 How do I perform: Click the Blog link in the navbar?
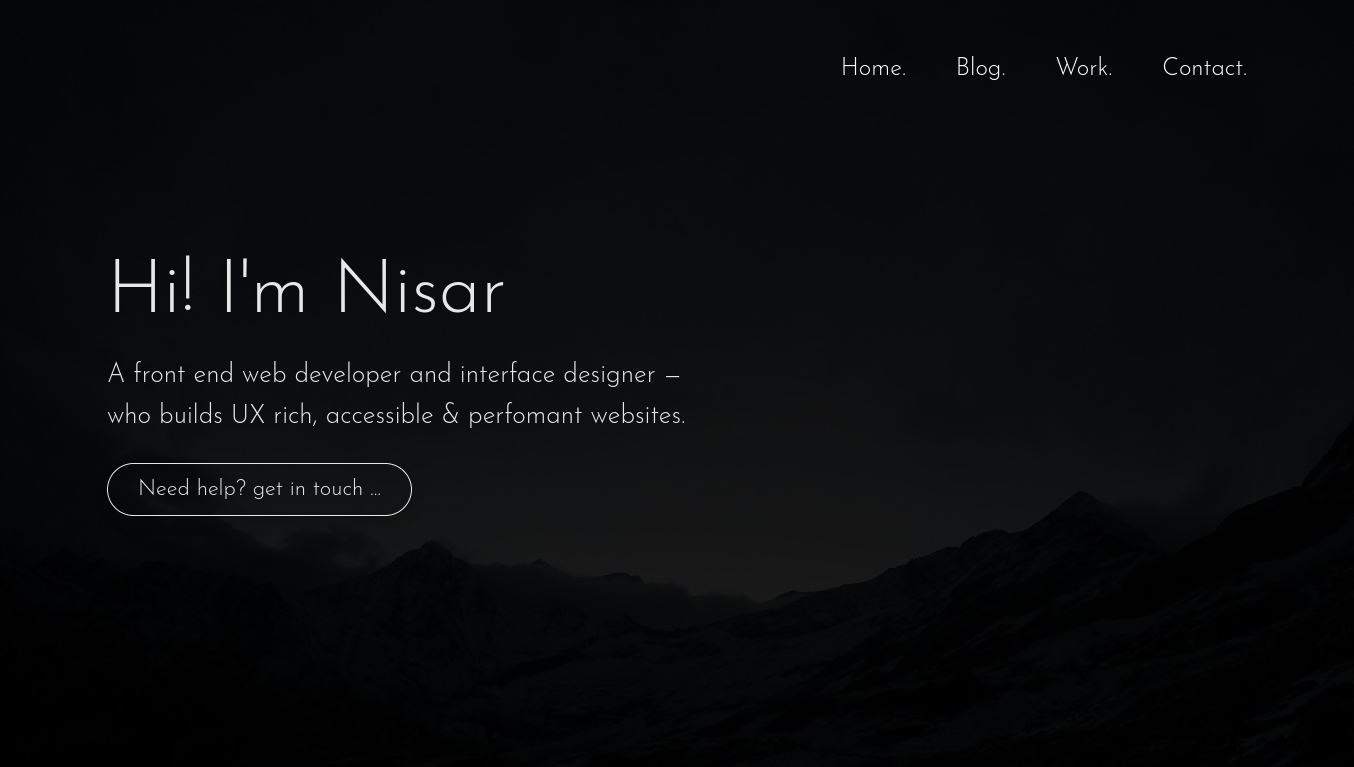(980, 68)
